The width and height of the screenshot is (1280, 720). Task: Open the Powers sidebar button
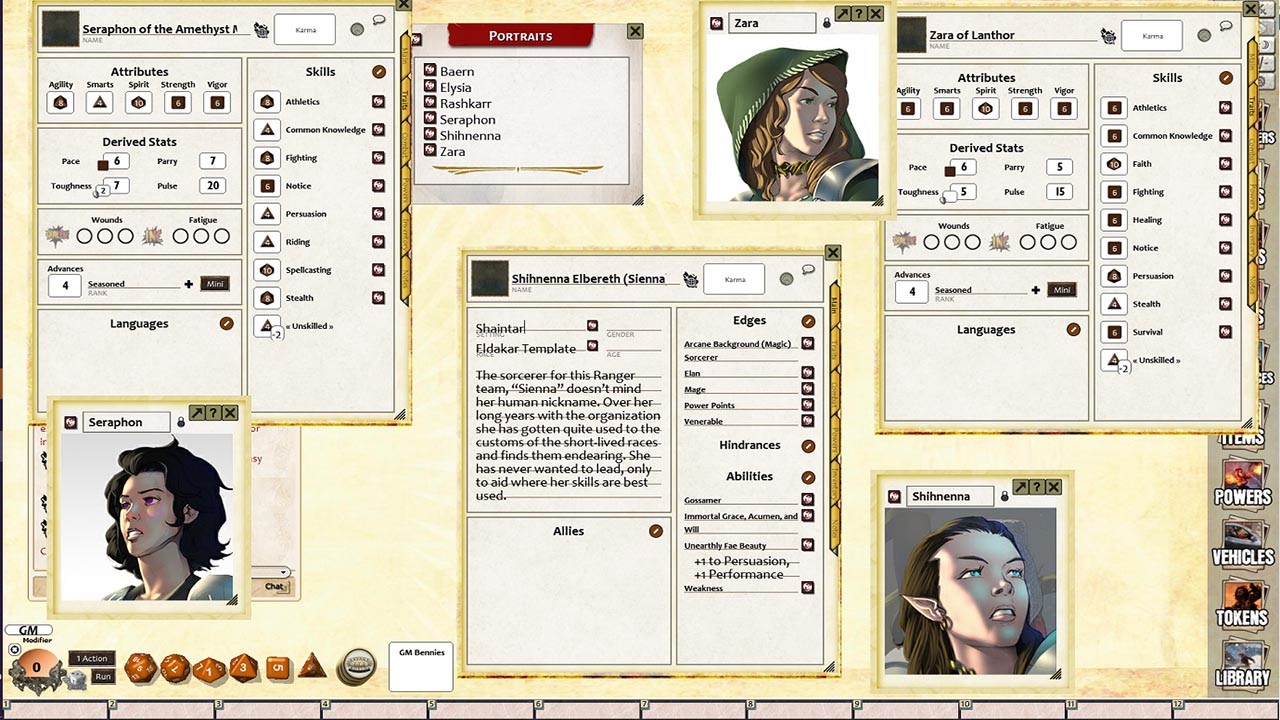pyautogui.click(x=1242, y=483)
